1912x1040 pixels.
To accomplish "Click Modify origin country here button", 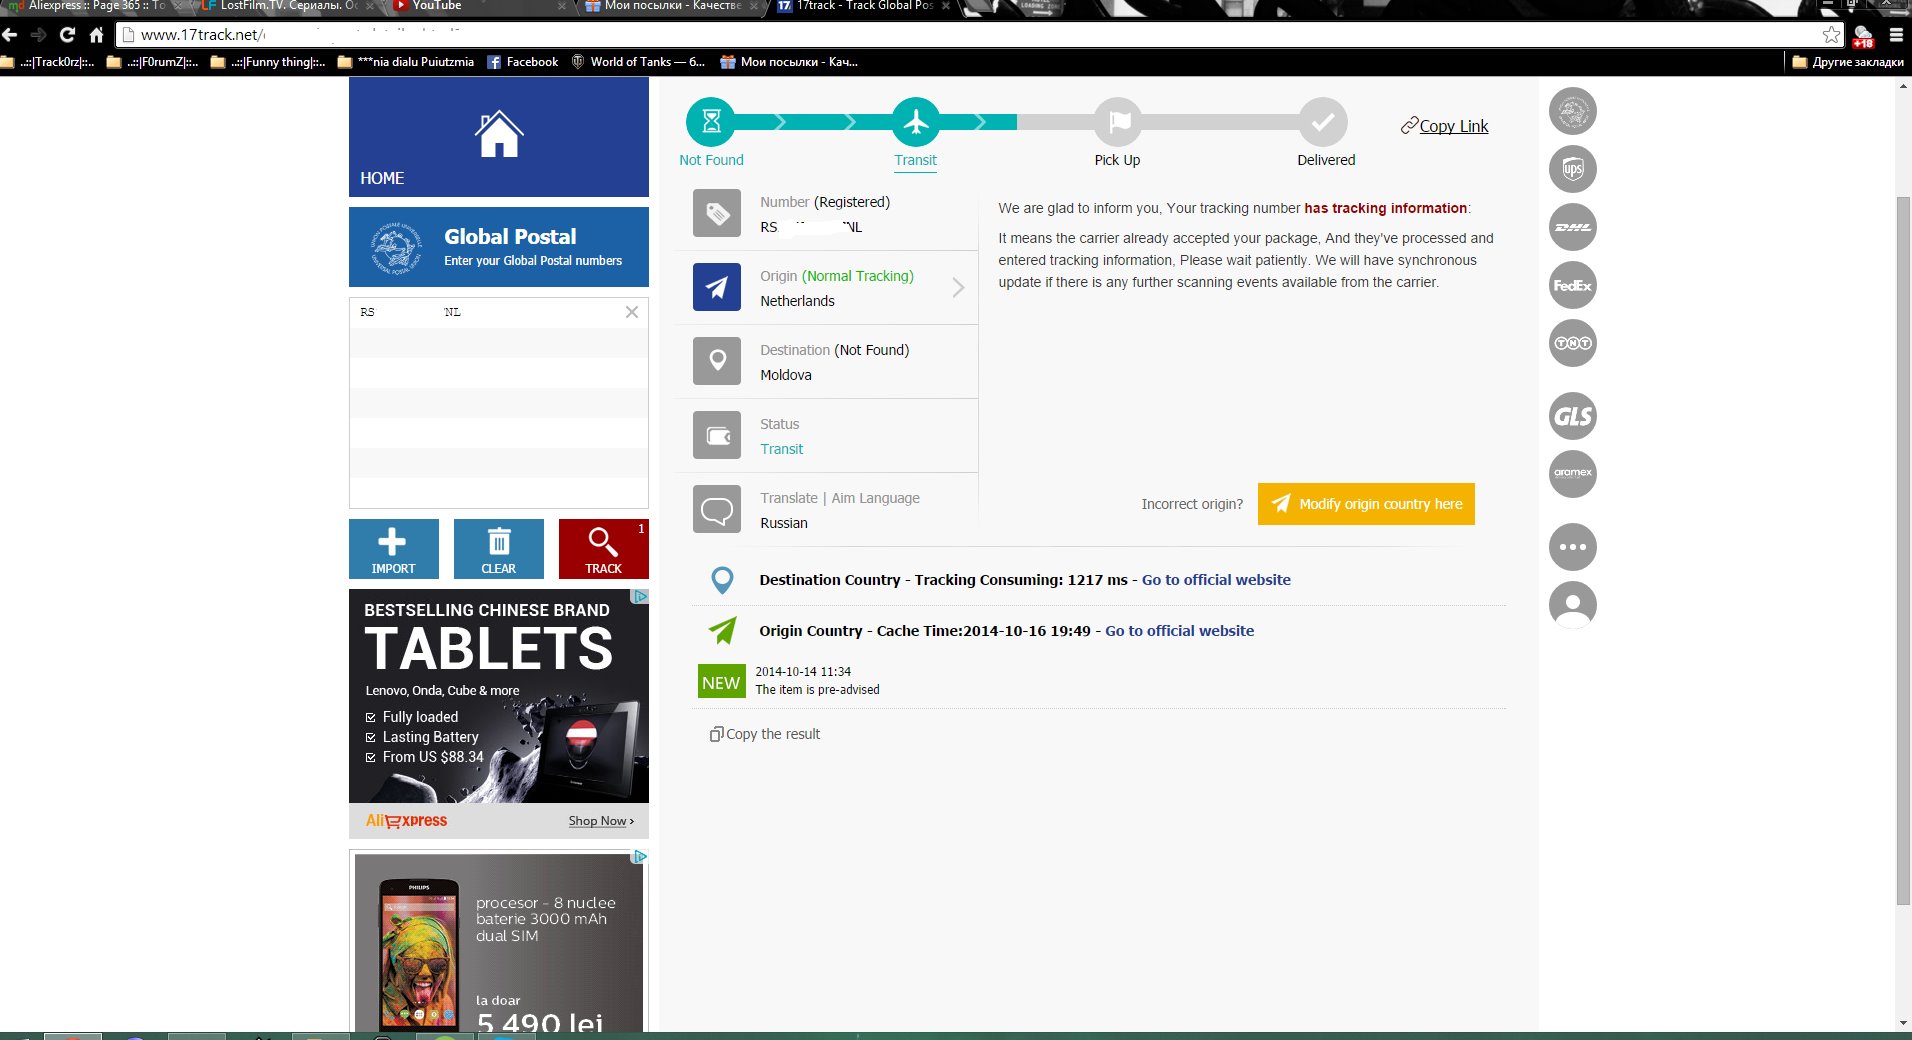I will coord(1366,504).
